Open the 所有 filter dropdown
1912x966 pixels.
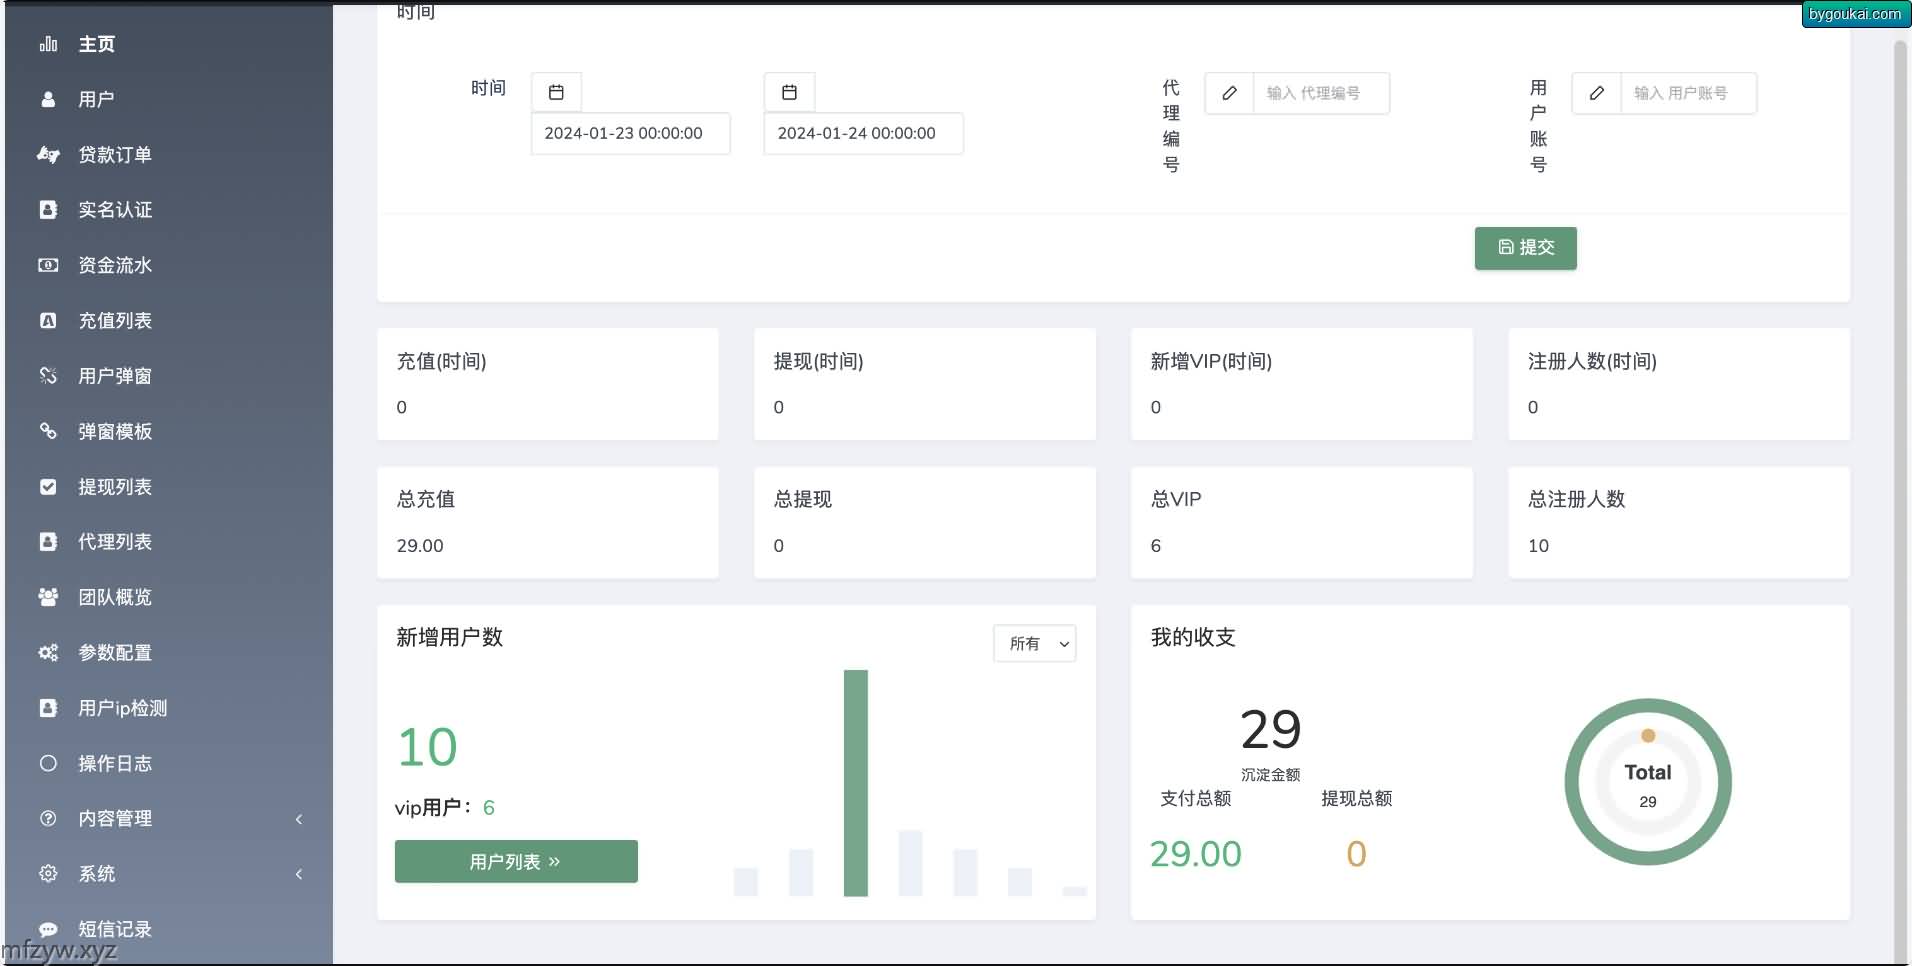[1034, 643]
